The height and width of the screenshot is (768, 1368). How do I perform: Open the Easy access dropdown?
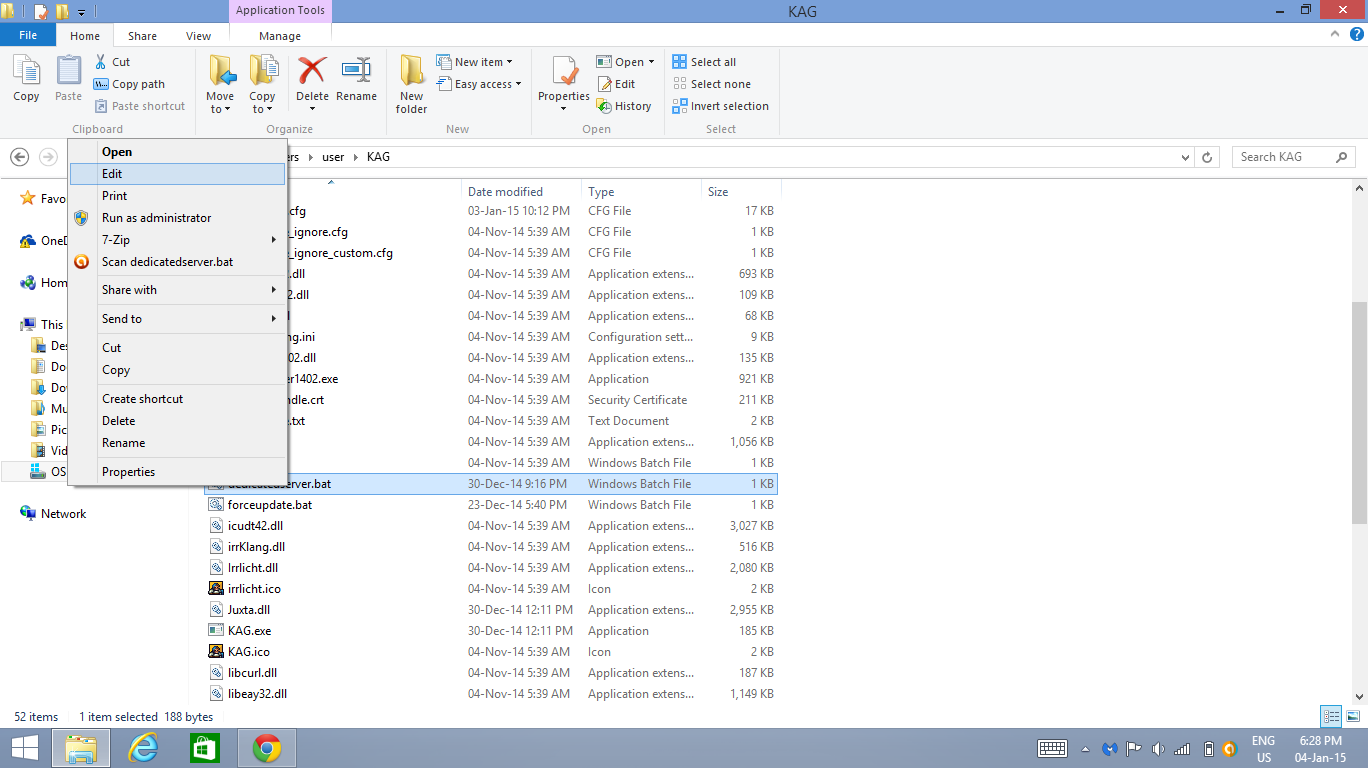(x=487, y=84)
